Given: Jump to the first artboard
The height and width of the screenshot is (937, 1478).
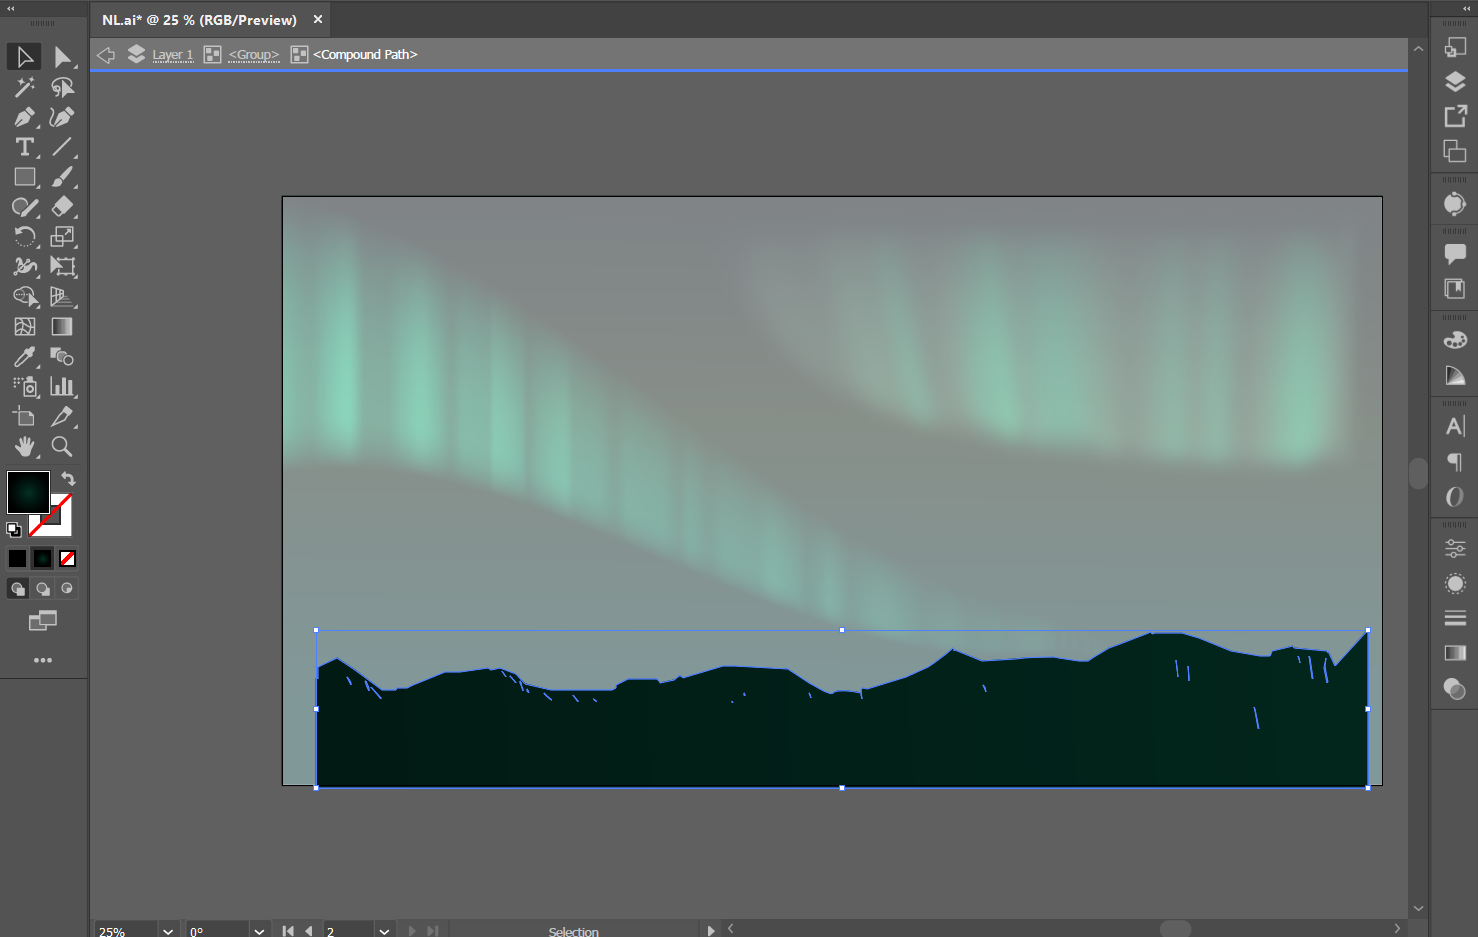Looking at the screenshot, I should pos(288,930).
